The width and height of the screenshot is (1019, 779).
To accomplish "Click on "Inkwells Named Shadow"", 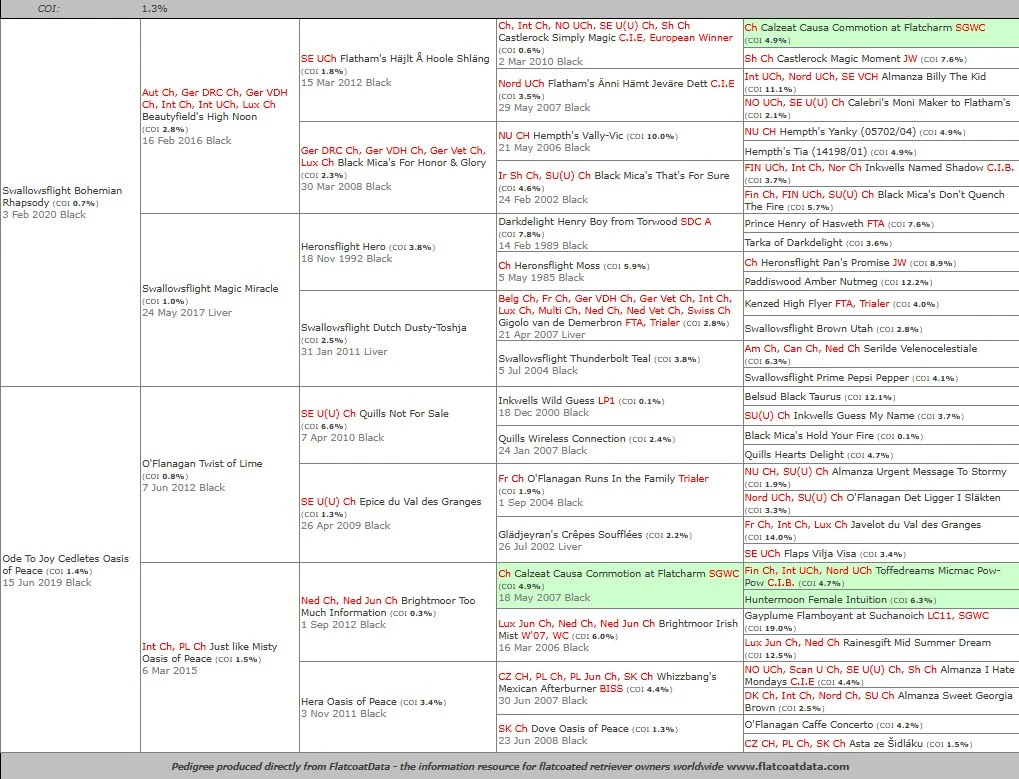I will click(924, 168).
